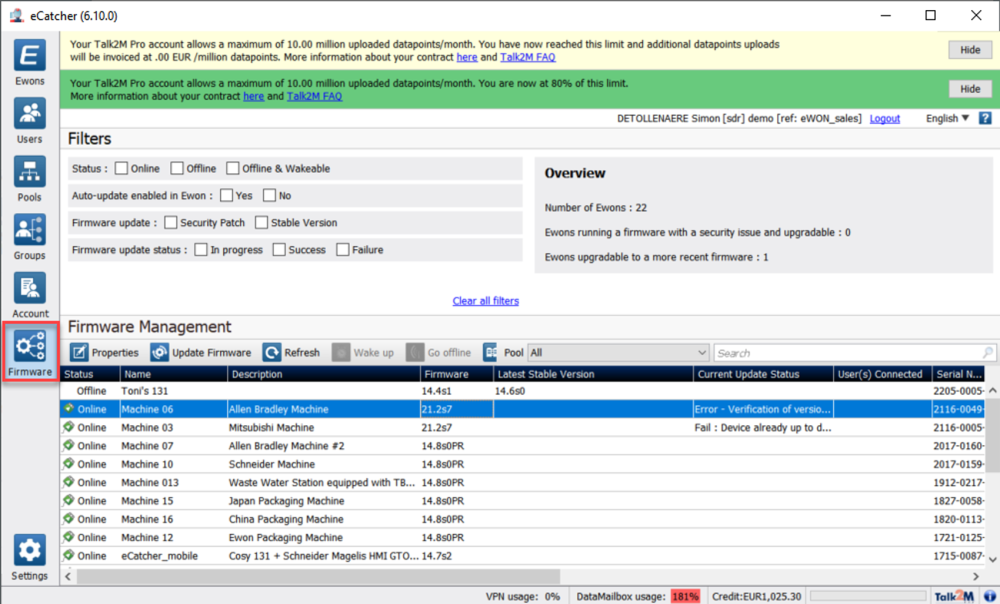Click the Clear all filters link
This screenshot has height=604, width=1000.
(x=485, y=301)
